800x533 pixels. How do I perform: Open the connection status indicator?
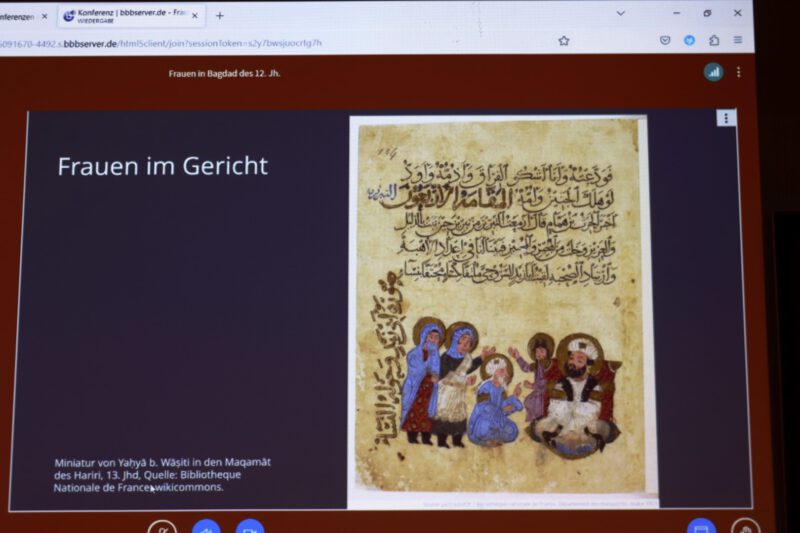pos(713,72)
